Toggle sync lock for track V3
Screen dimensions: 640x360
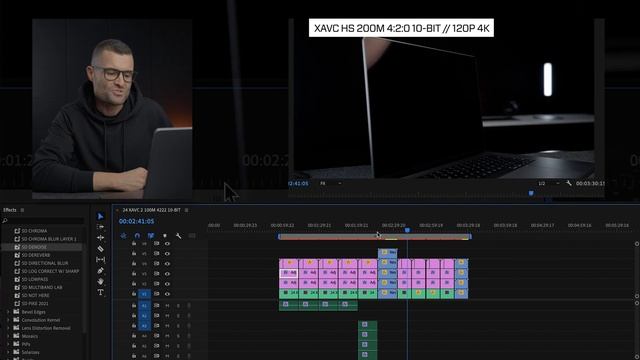(156, 273)
